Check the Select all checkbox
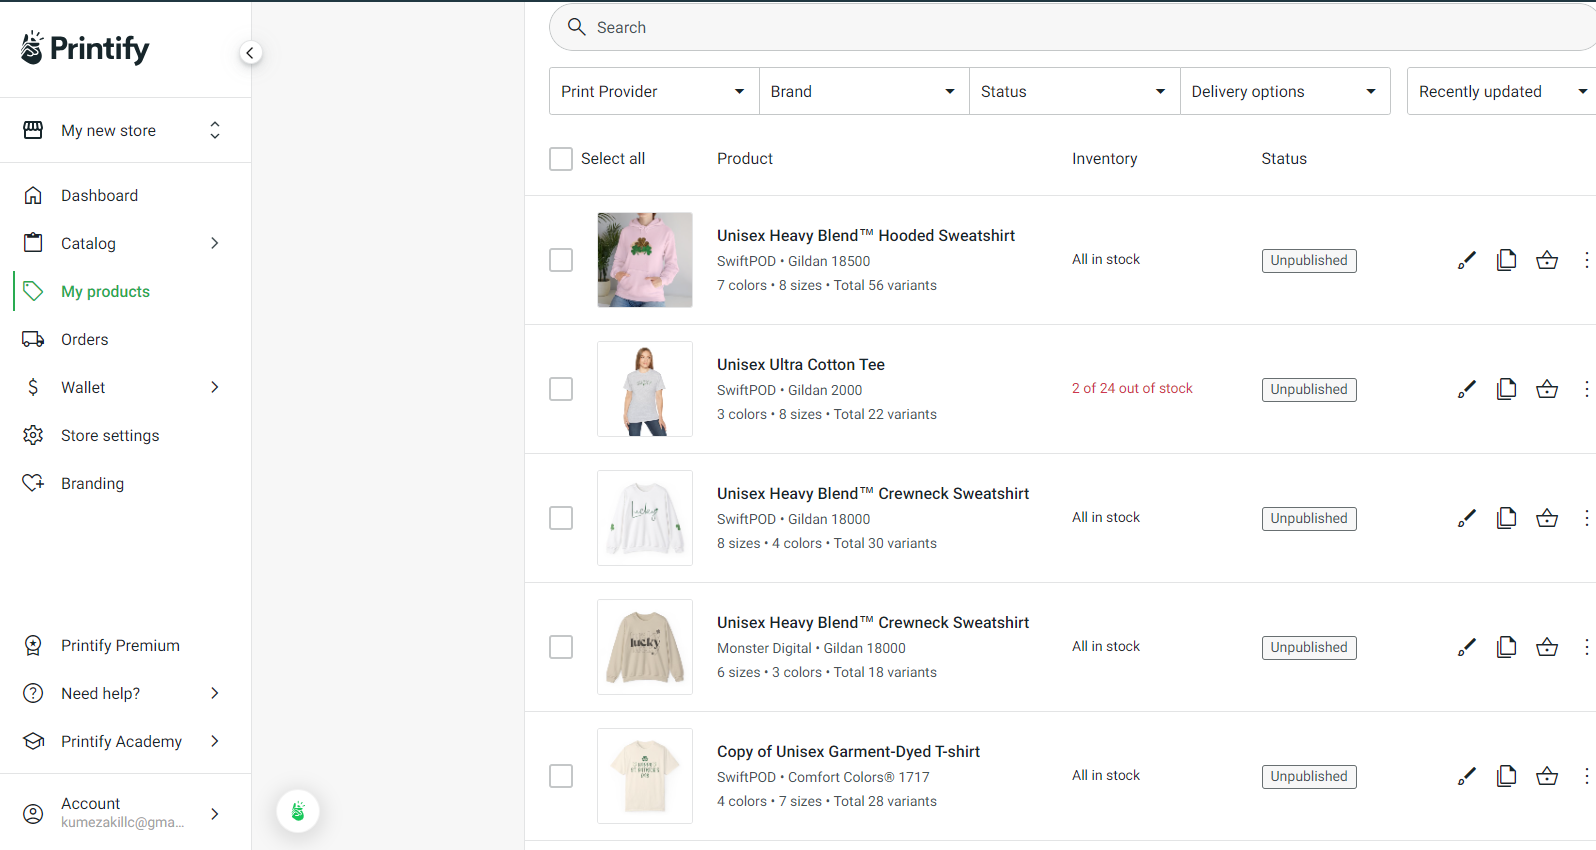The width and height of the screenshot is (1596, 850). coord(561,159)
